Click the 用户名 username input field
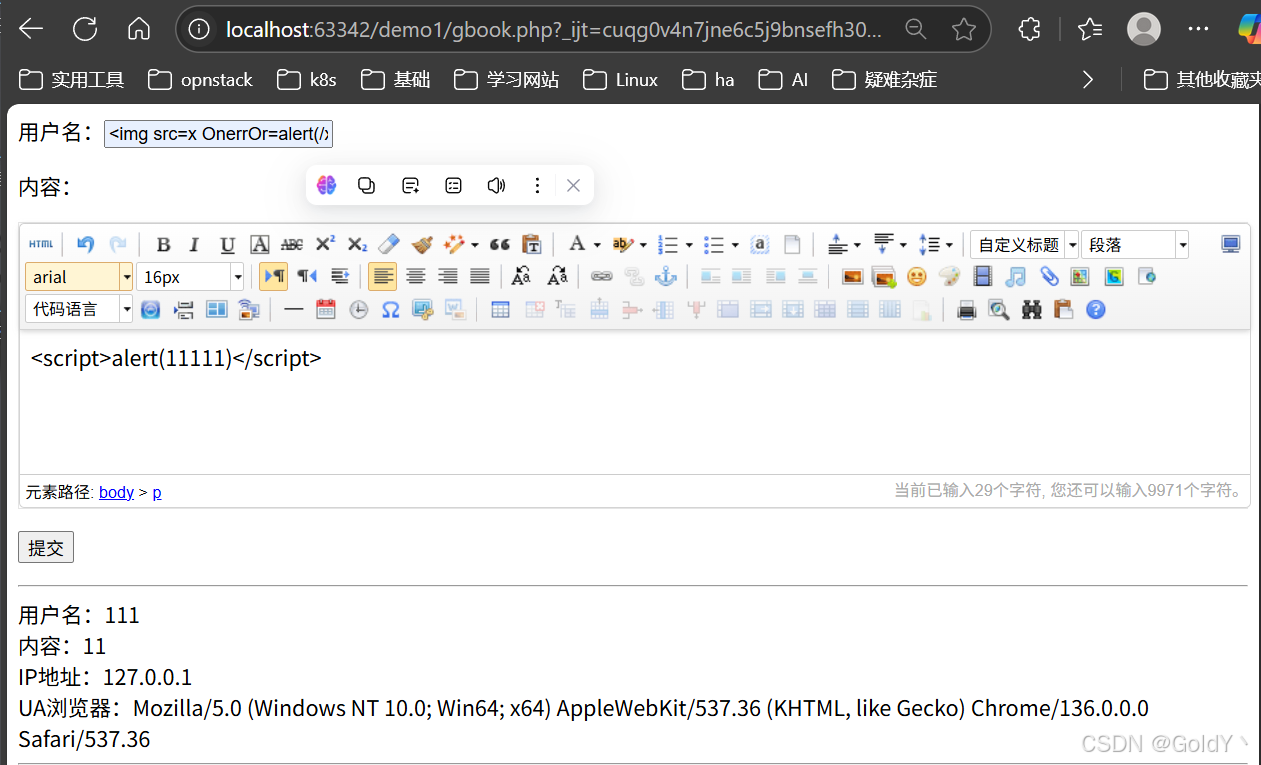This screenshot has width=1261, height=765. coord(218,133)
